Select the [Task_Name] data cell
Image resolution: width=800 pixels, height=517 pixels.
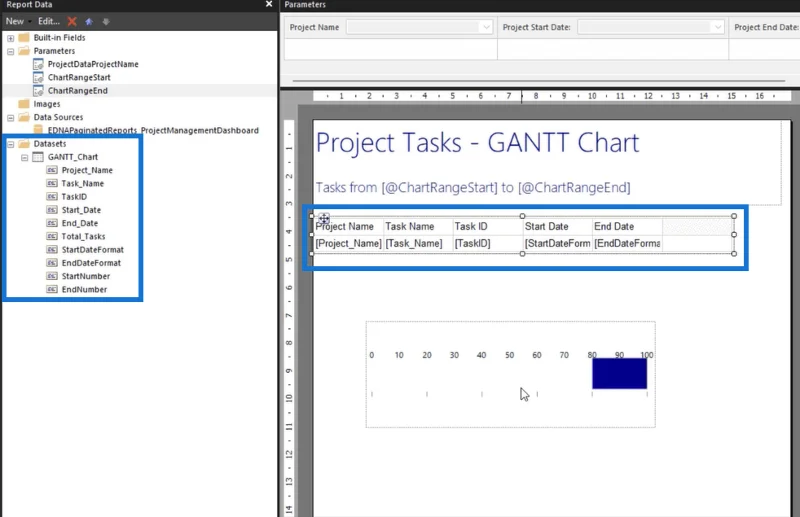(418, 243)
